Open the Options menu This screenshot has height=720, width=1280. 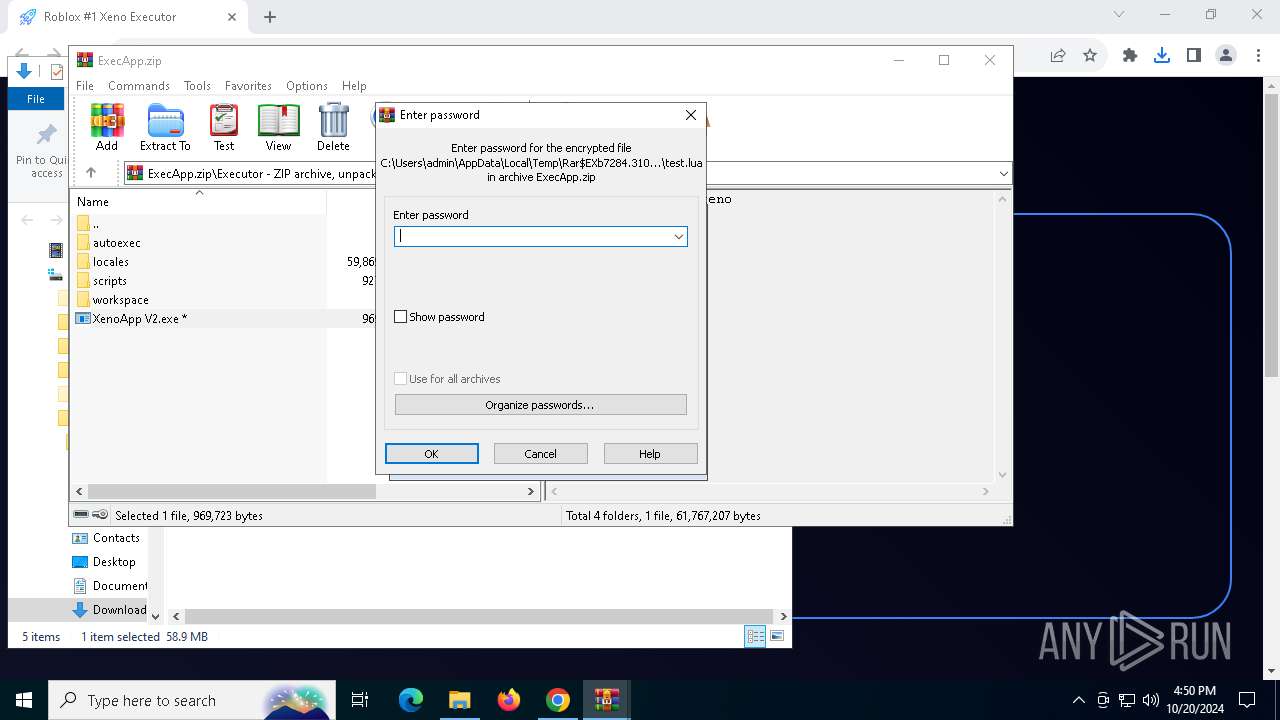306,86
